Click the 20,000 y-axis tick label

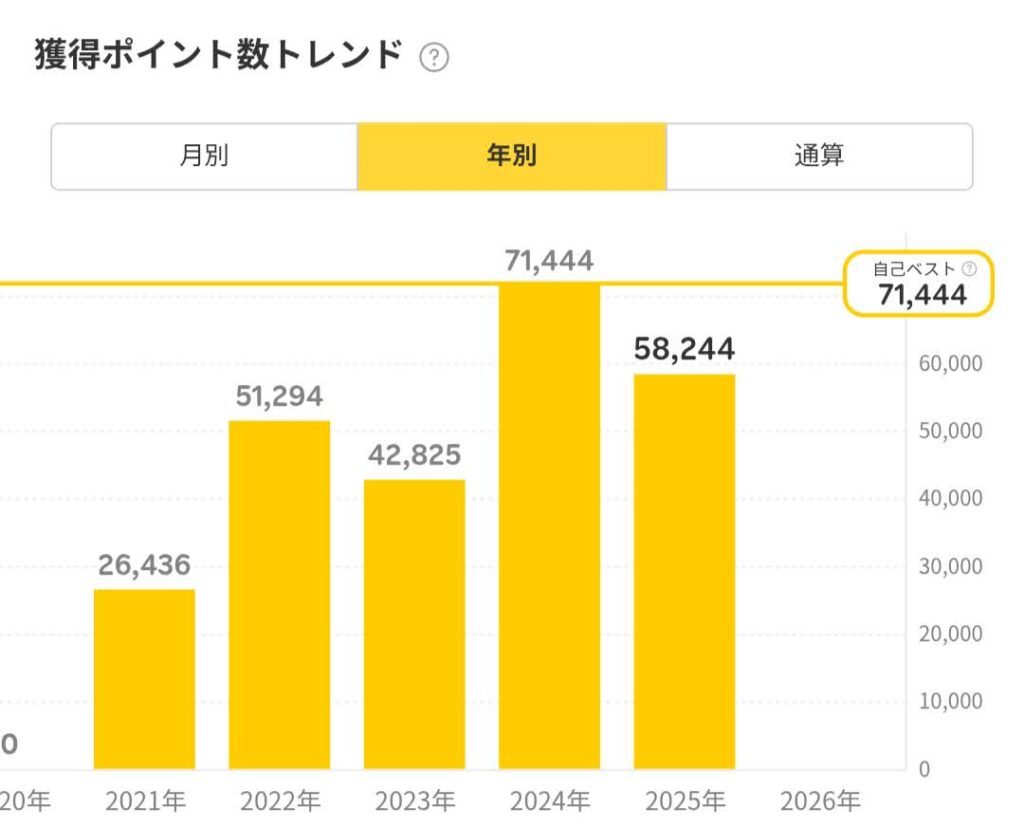[950, 634]
